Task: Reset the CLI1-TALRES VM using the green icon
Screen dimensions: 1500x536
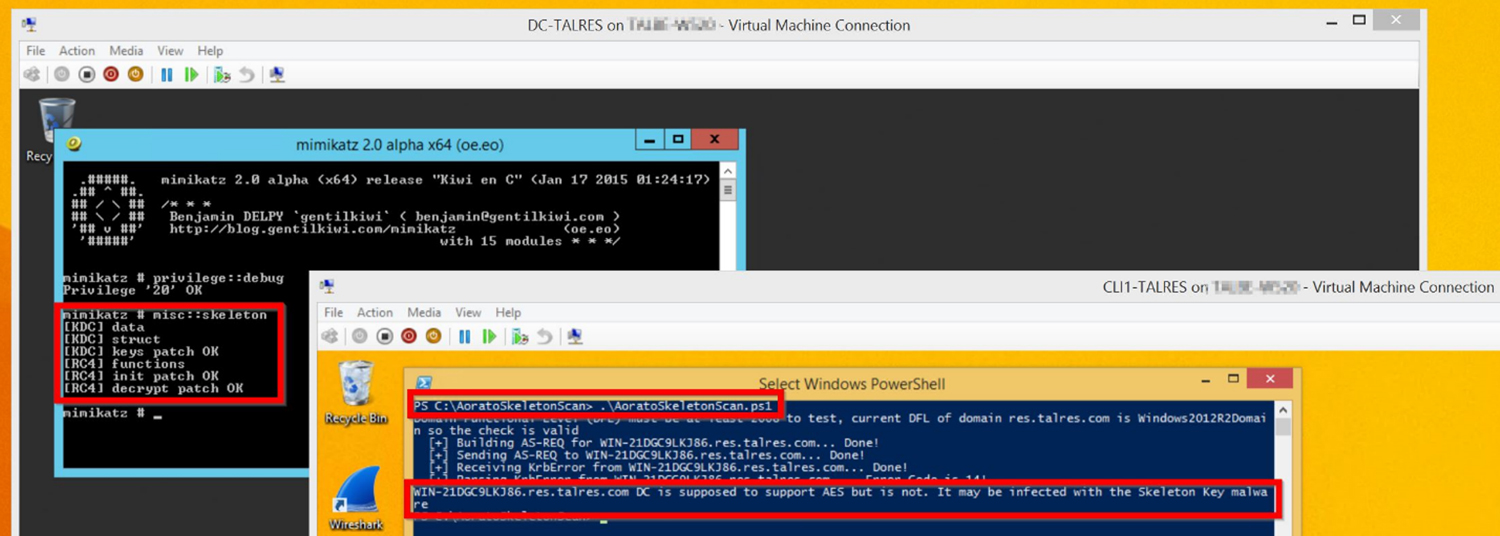Action: [489, 336]
